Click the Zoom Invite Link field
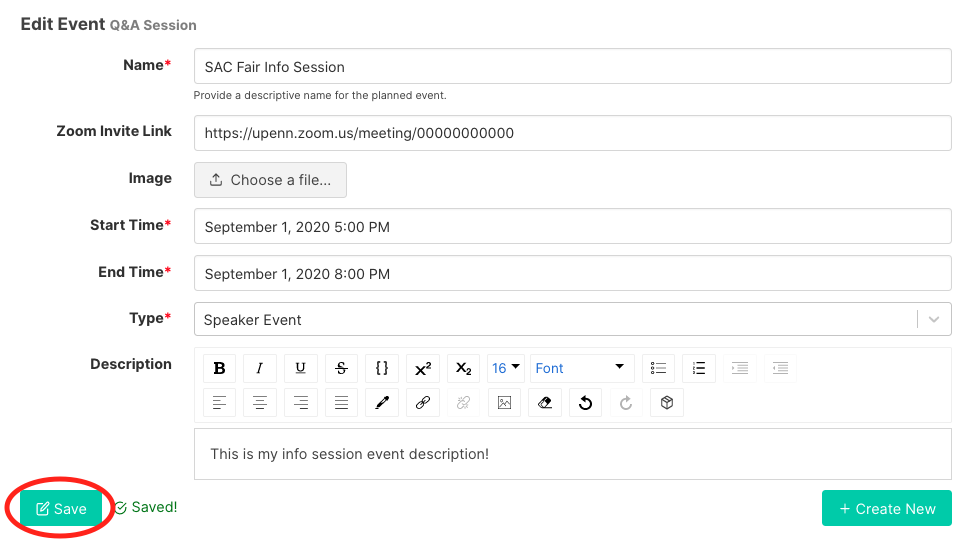Image resolution: width=973 pixels, height=543 pixels. coord(572,133)
